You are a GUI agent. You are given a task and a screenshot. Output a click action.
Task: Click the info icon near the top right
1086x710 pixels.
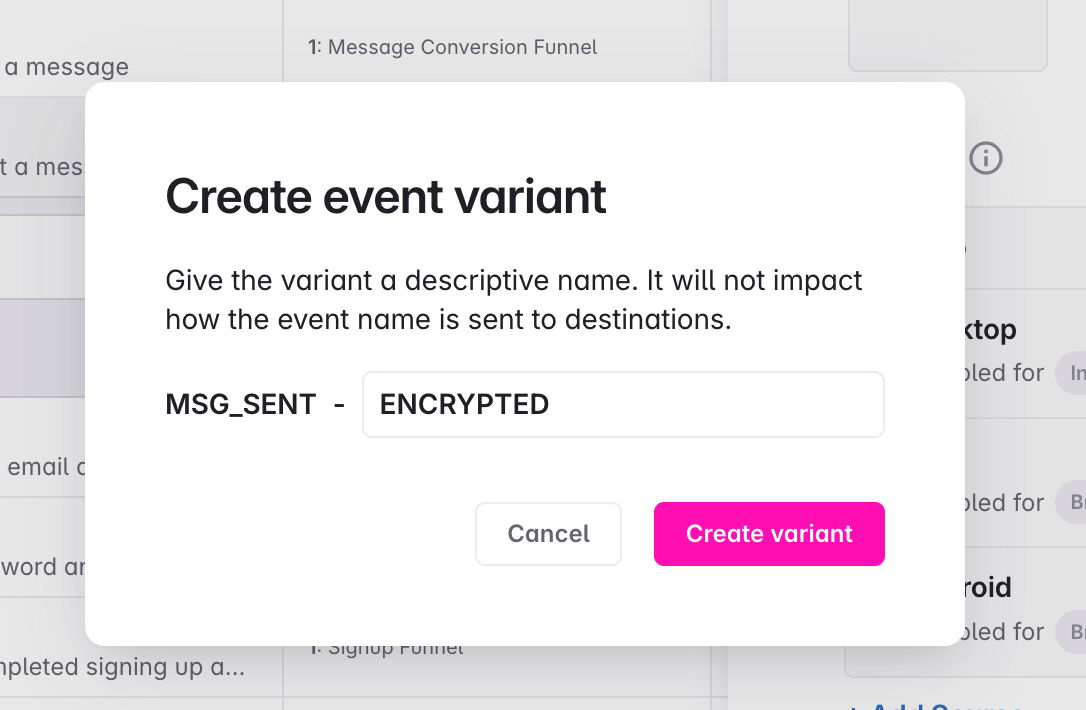pyautogui.click(x=985, y=158)
